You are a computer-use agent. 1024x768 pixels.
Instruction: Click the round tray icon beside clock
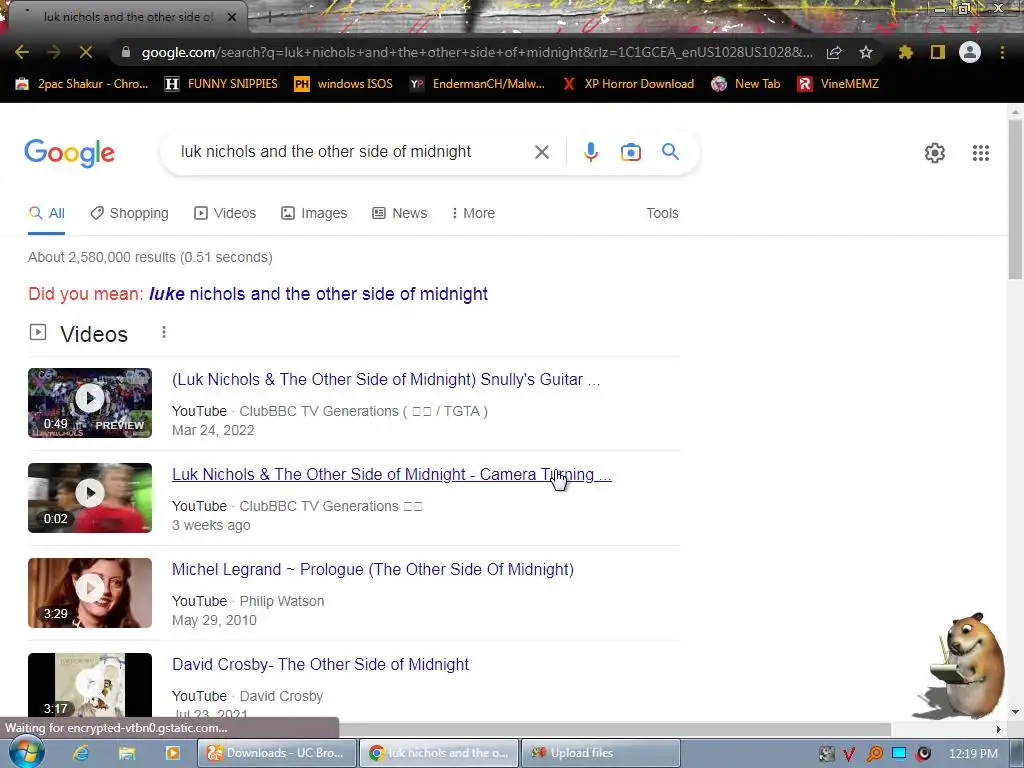tap(923, 754)
